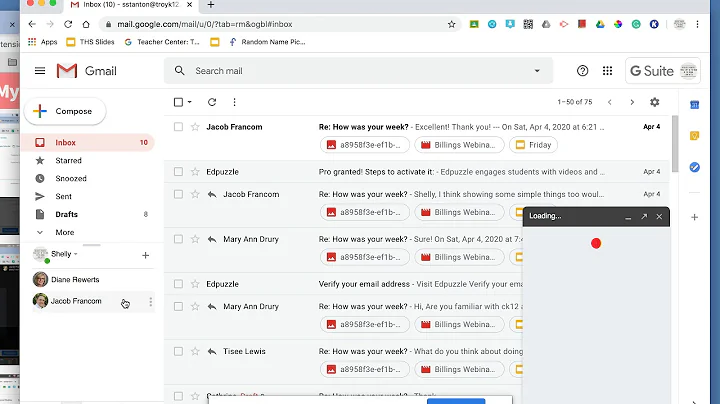
Task: Tick the checkbox for Tisee Lewis email
Action: (178, 352)
